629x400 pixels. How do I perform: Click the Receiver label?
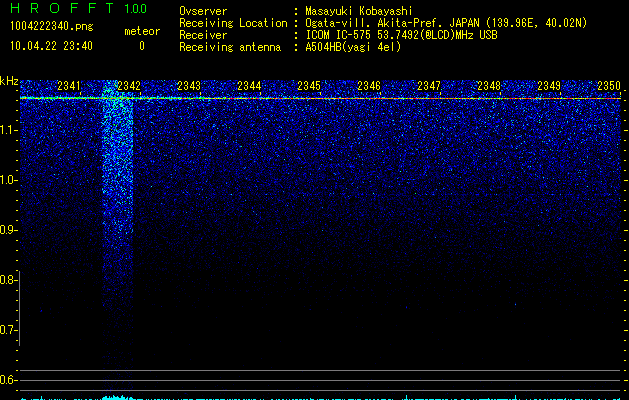pyautogui.click(x=203, y=35)
